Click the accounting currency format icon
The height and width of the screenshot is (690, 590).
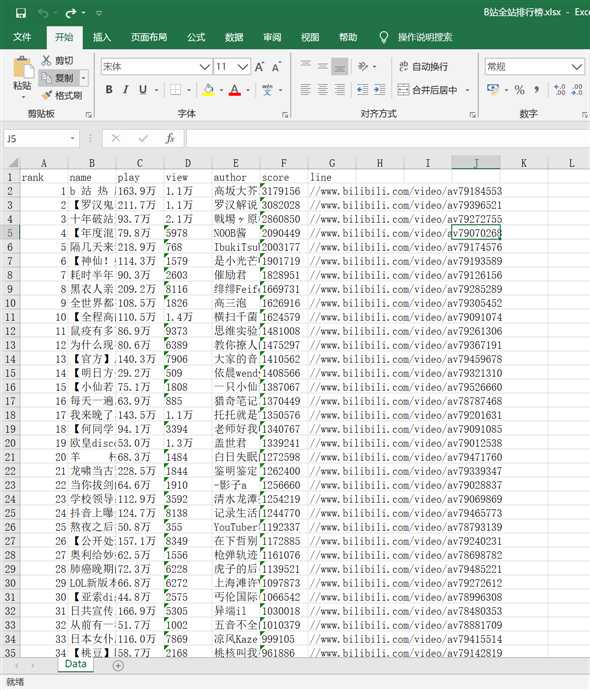(493, 90)
